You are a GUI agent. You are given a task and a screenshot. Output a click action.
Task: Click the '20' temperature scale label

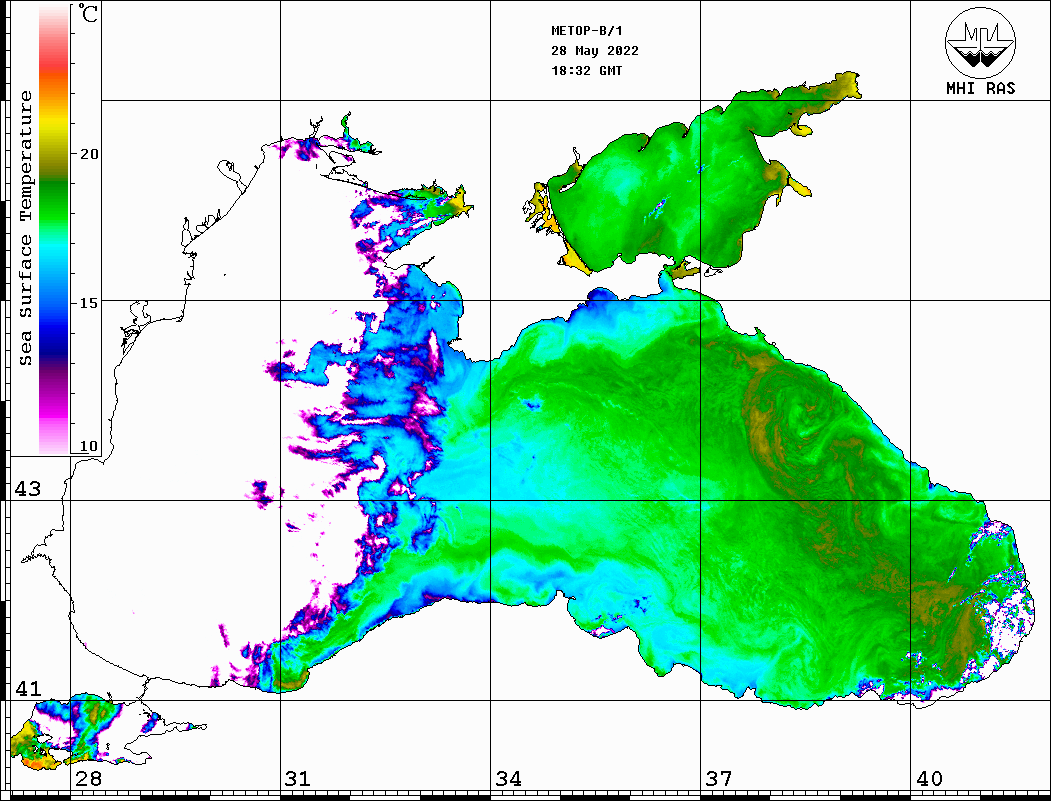89,154
